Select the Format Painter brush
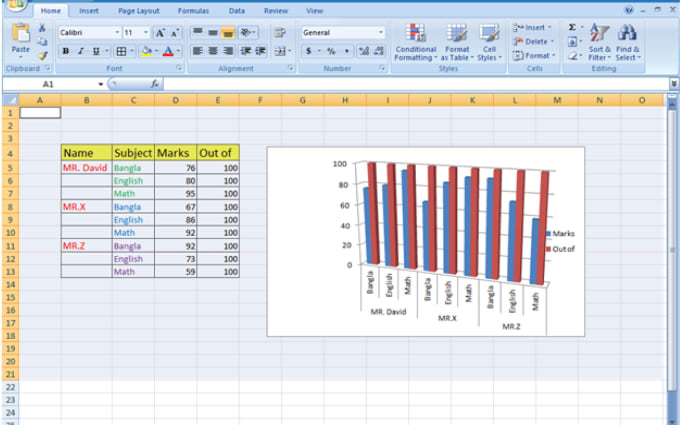 (x=42, y=56)
